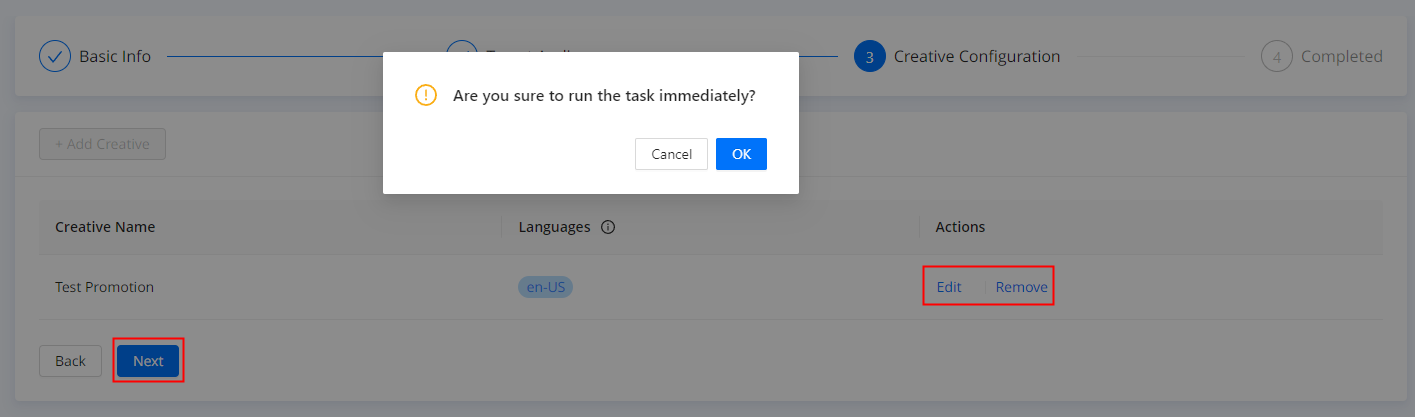Click the Basic Info checkmark step icon
The width and height of the screenshot is (1415, 417).
[x=55, y=56]
